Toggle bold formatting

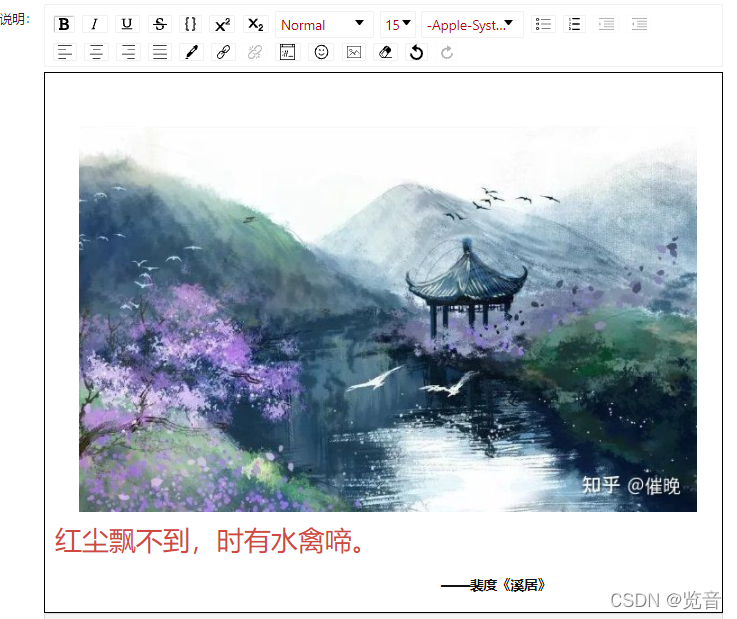[64, 24]
